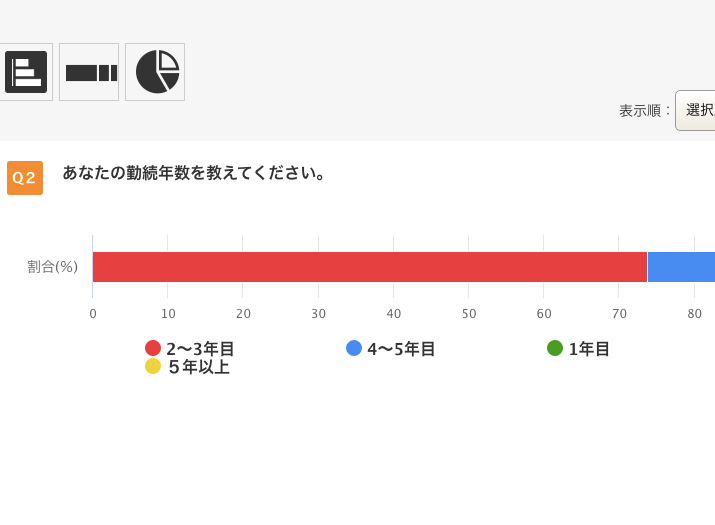
Task: Select the stacked bar chart icon
Action: 90,72
